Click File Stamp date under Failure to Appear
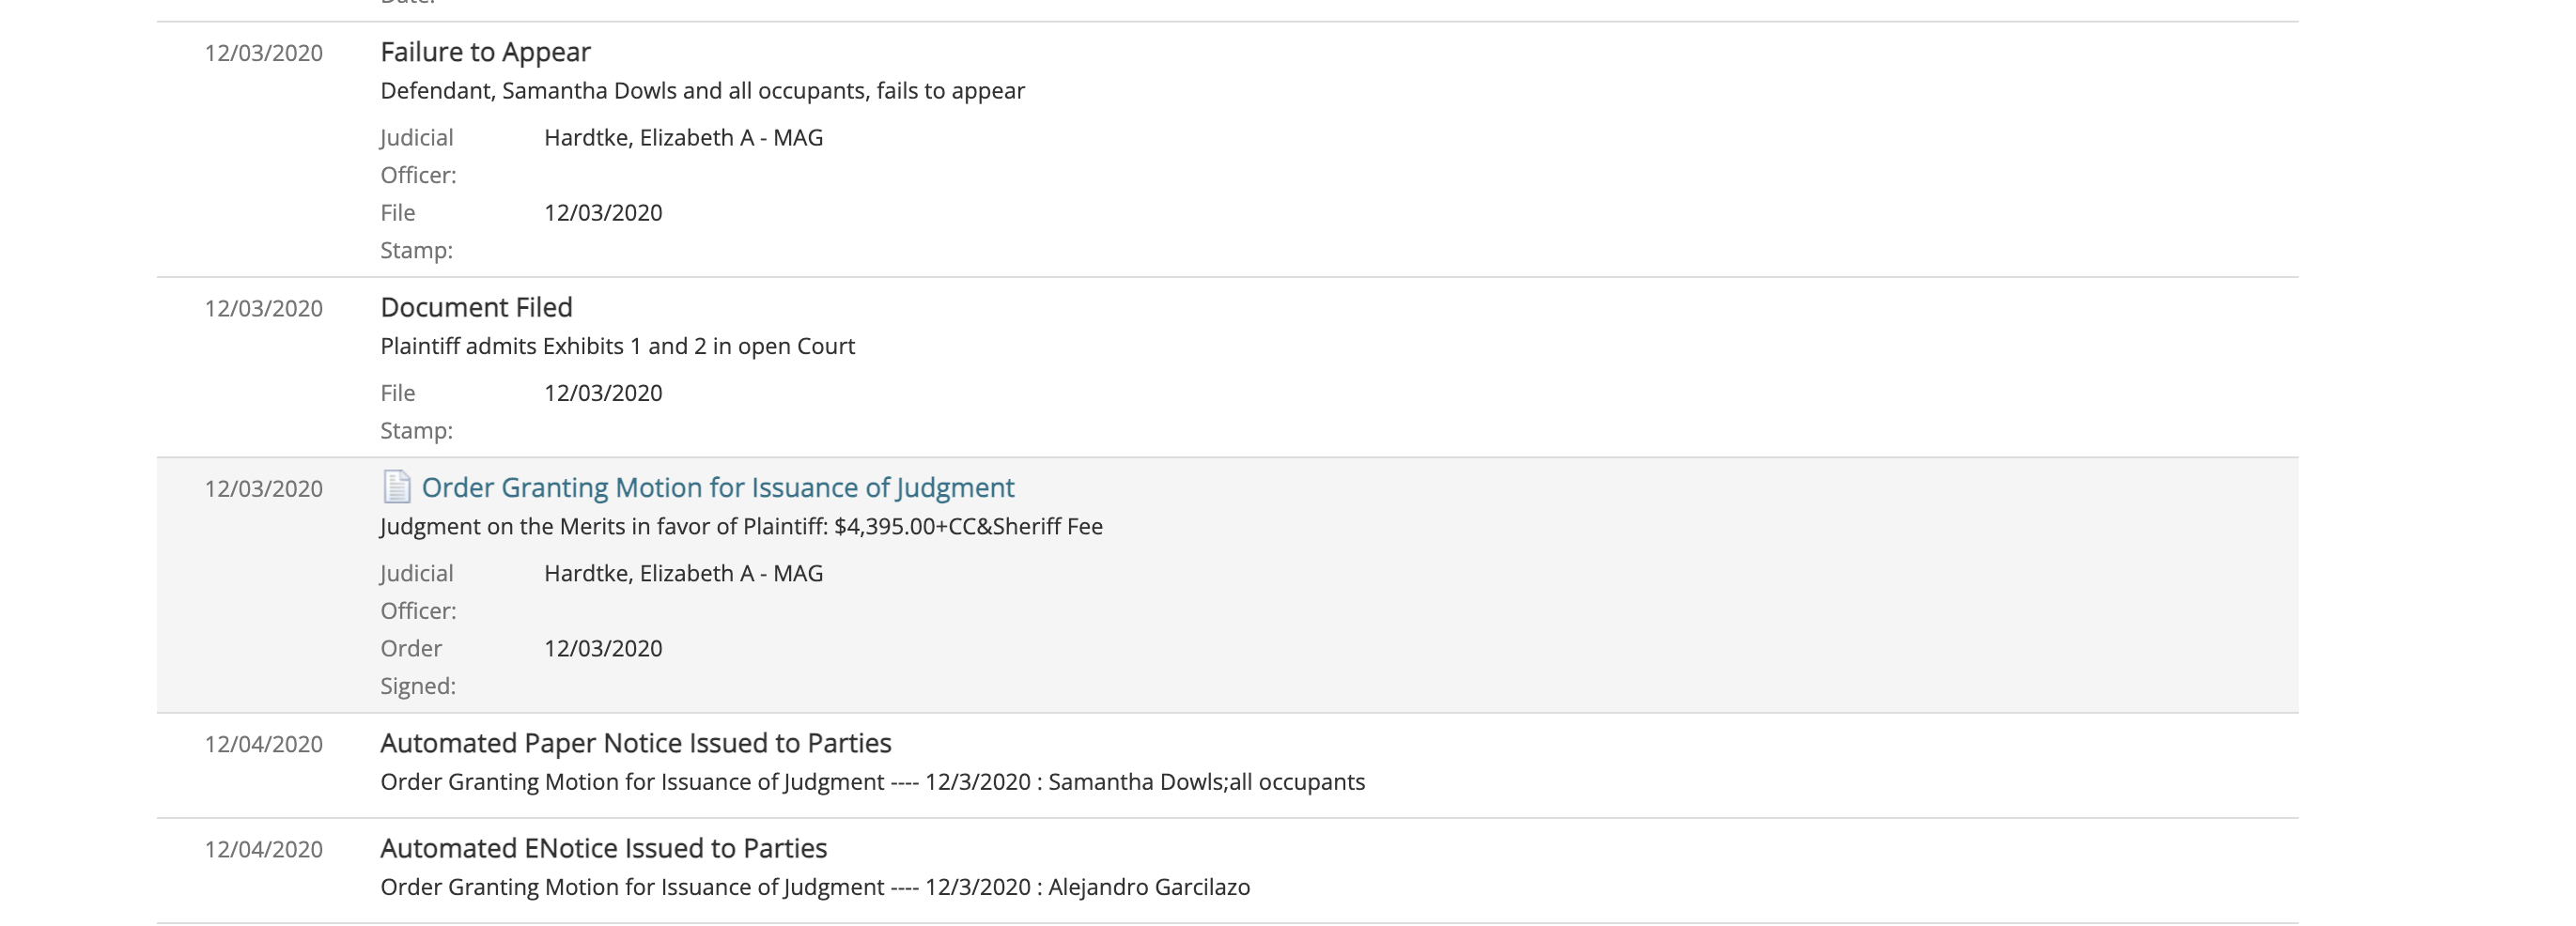Viewport: 2576px width, 926px height. [x=603, y=213]
